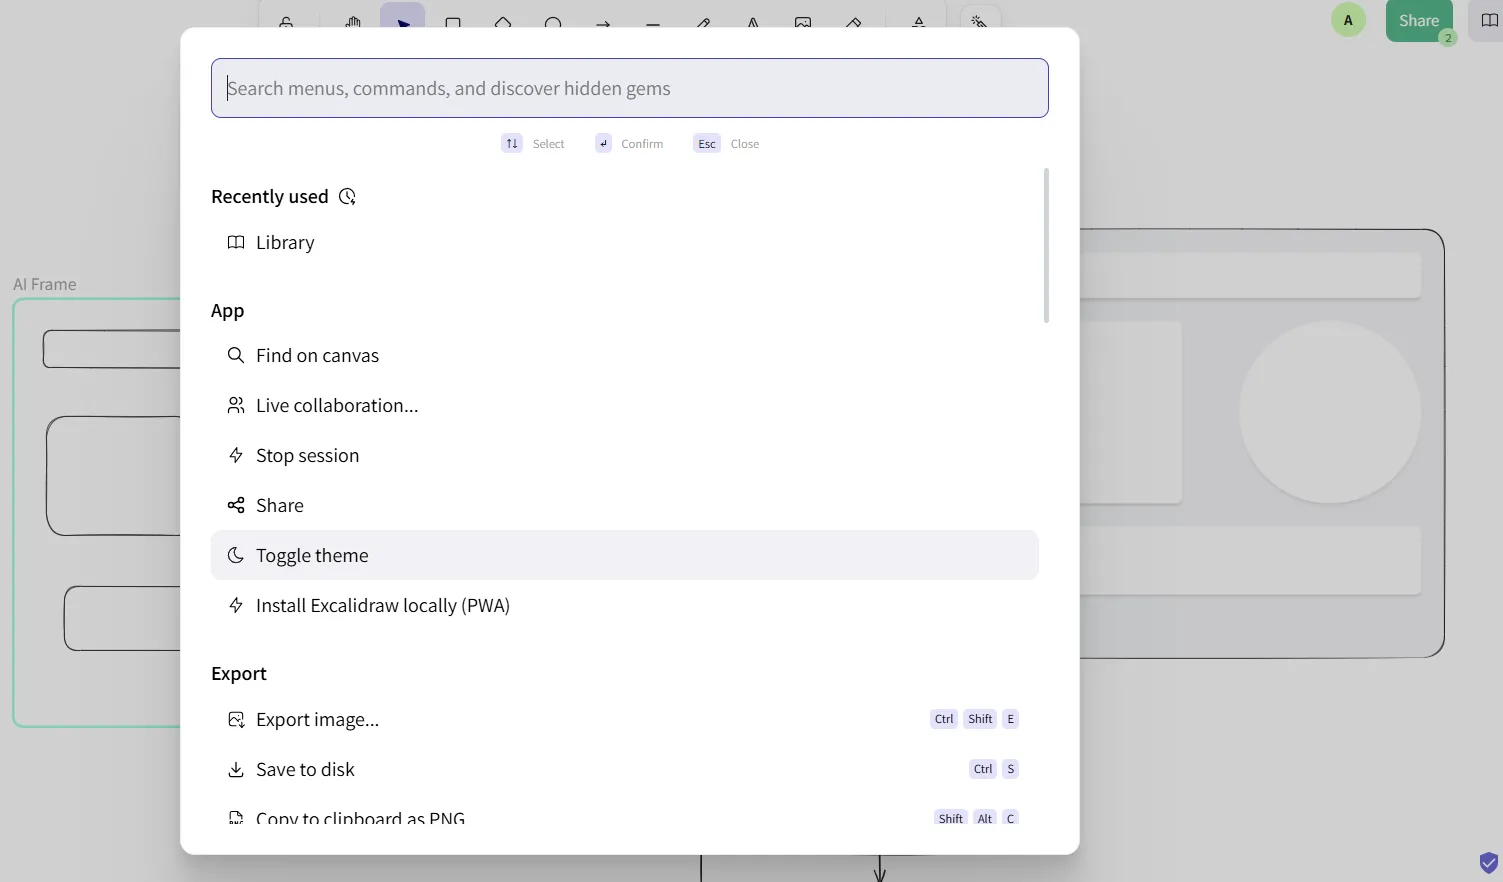Open Library from Recently used
Screen dimensions: 1503x882
[285, 243]
